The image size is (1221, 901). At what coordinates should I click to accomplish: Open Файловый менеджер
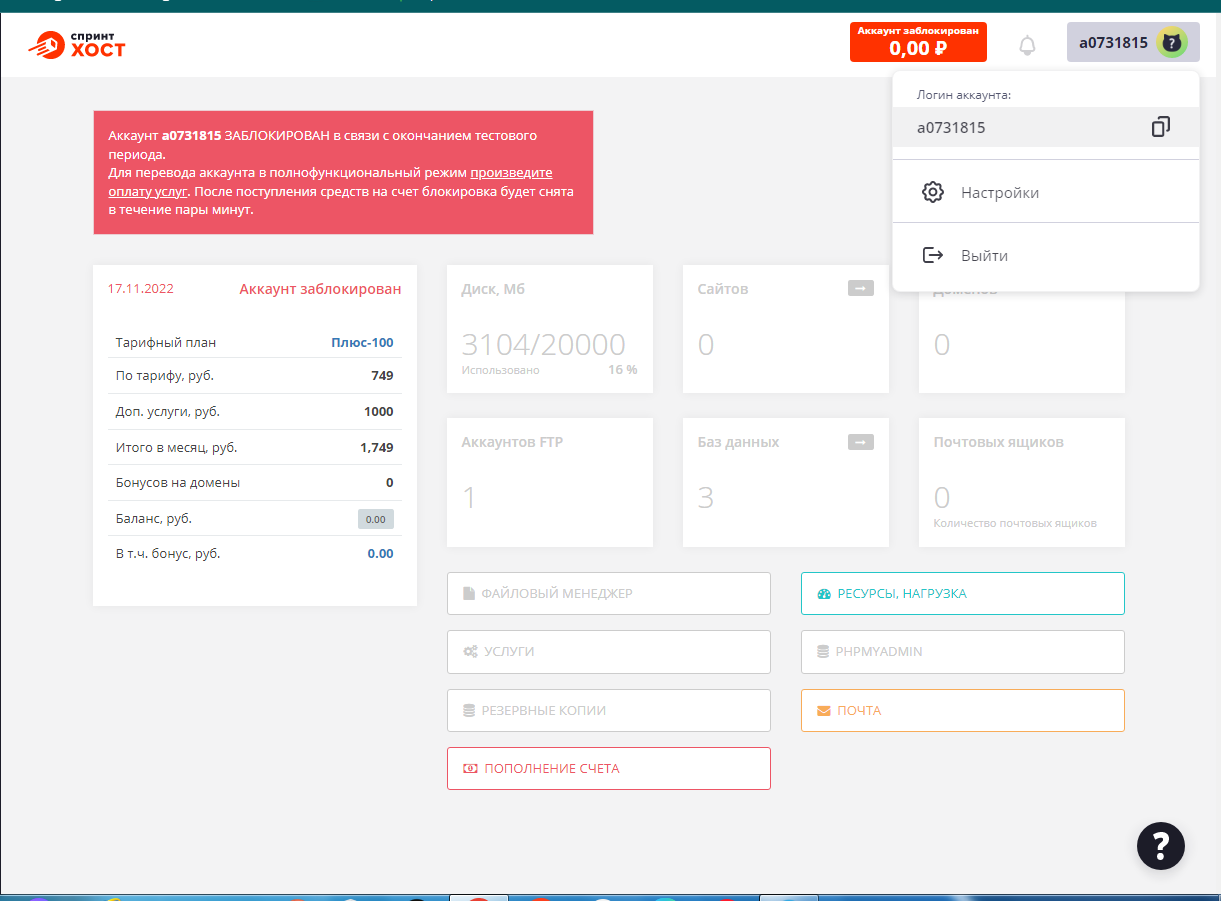pos(608,593)
